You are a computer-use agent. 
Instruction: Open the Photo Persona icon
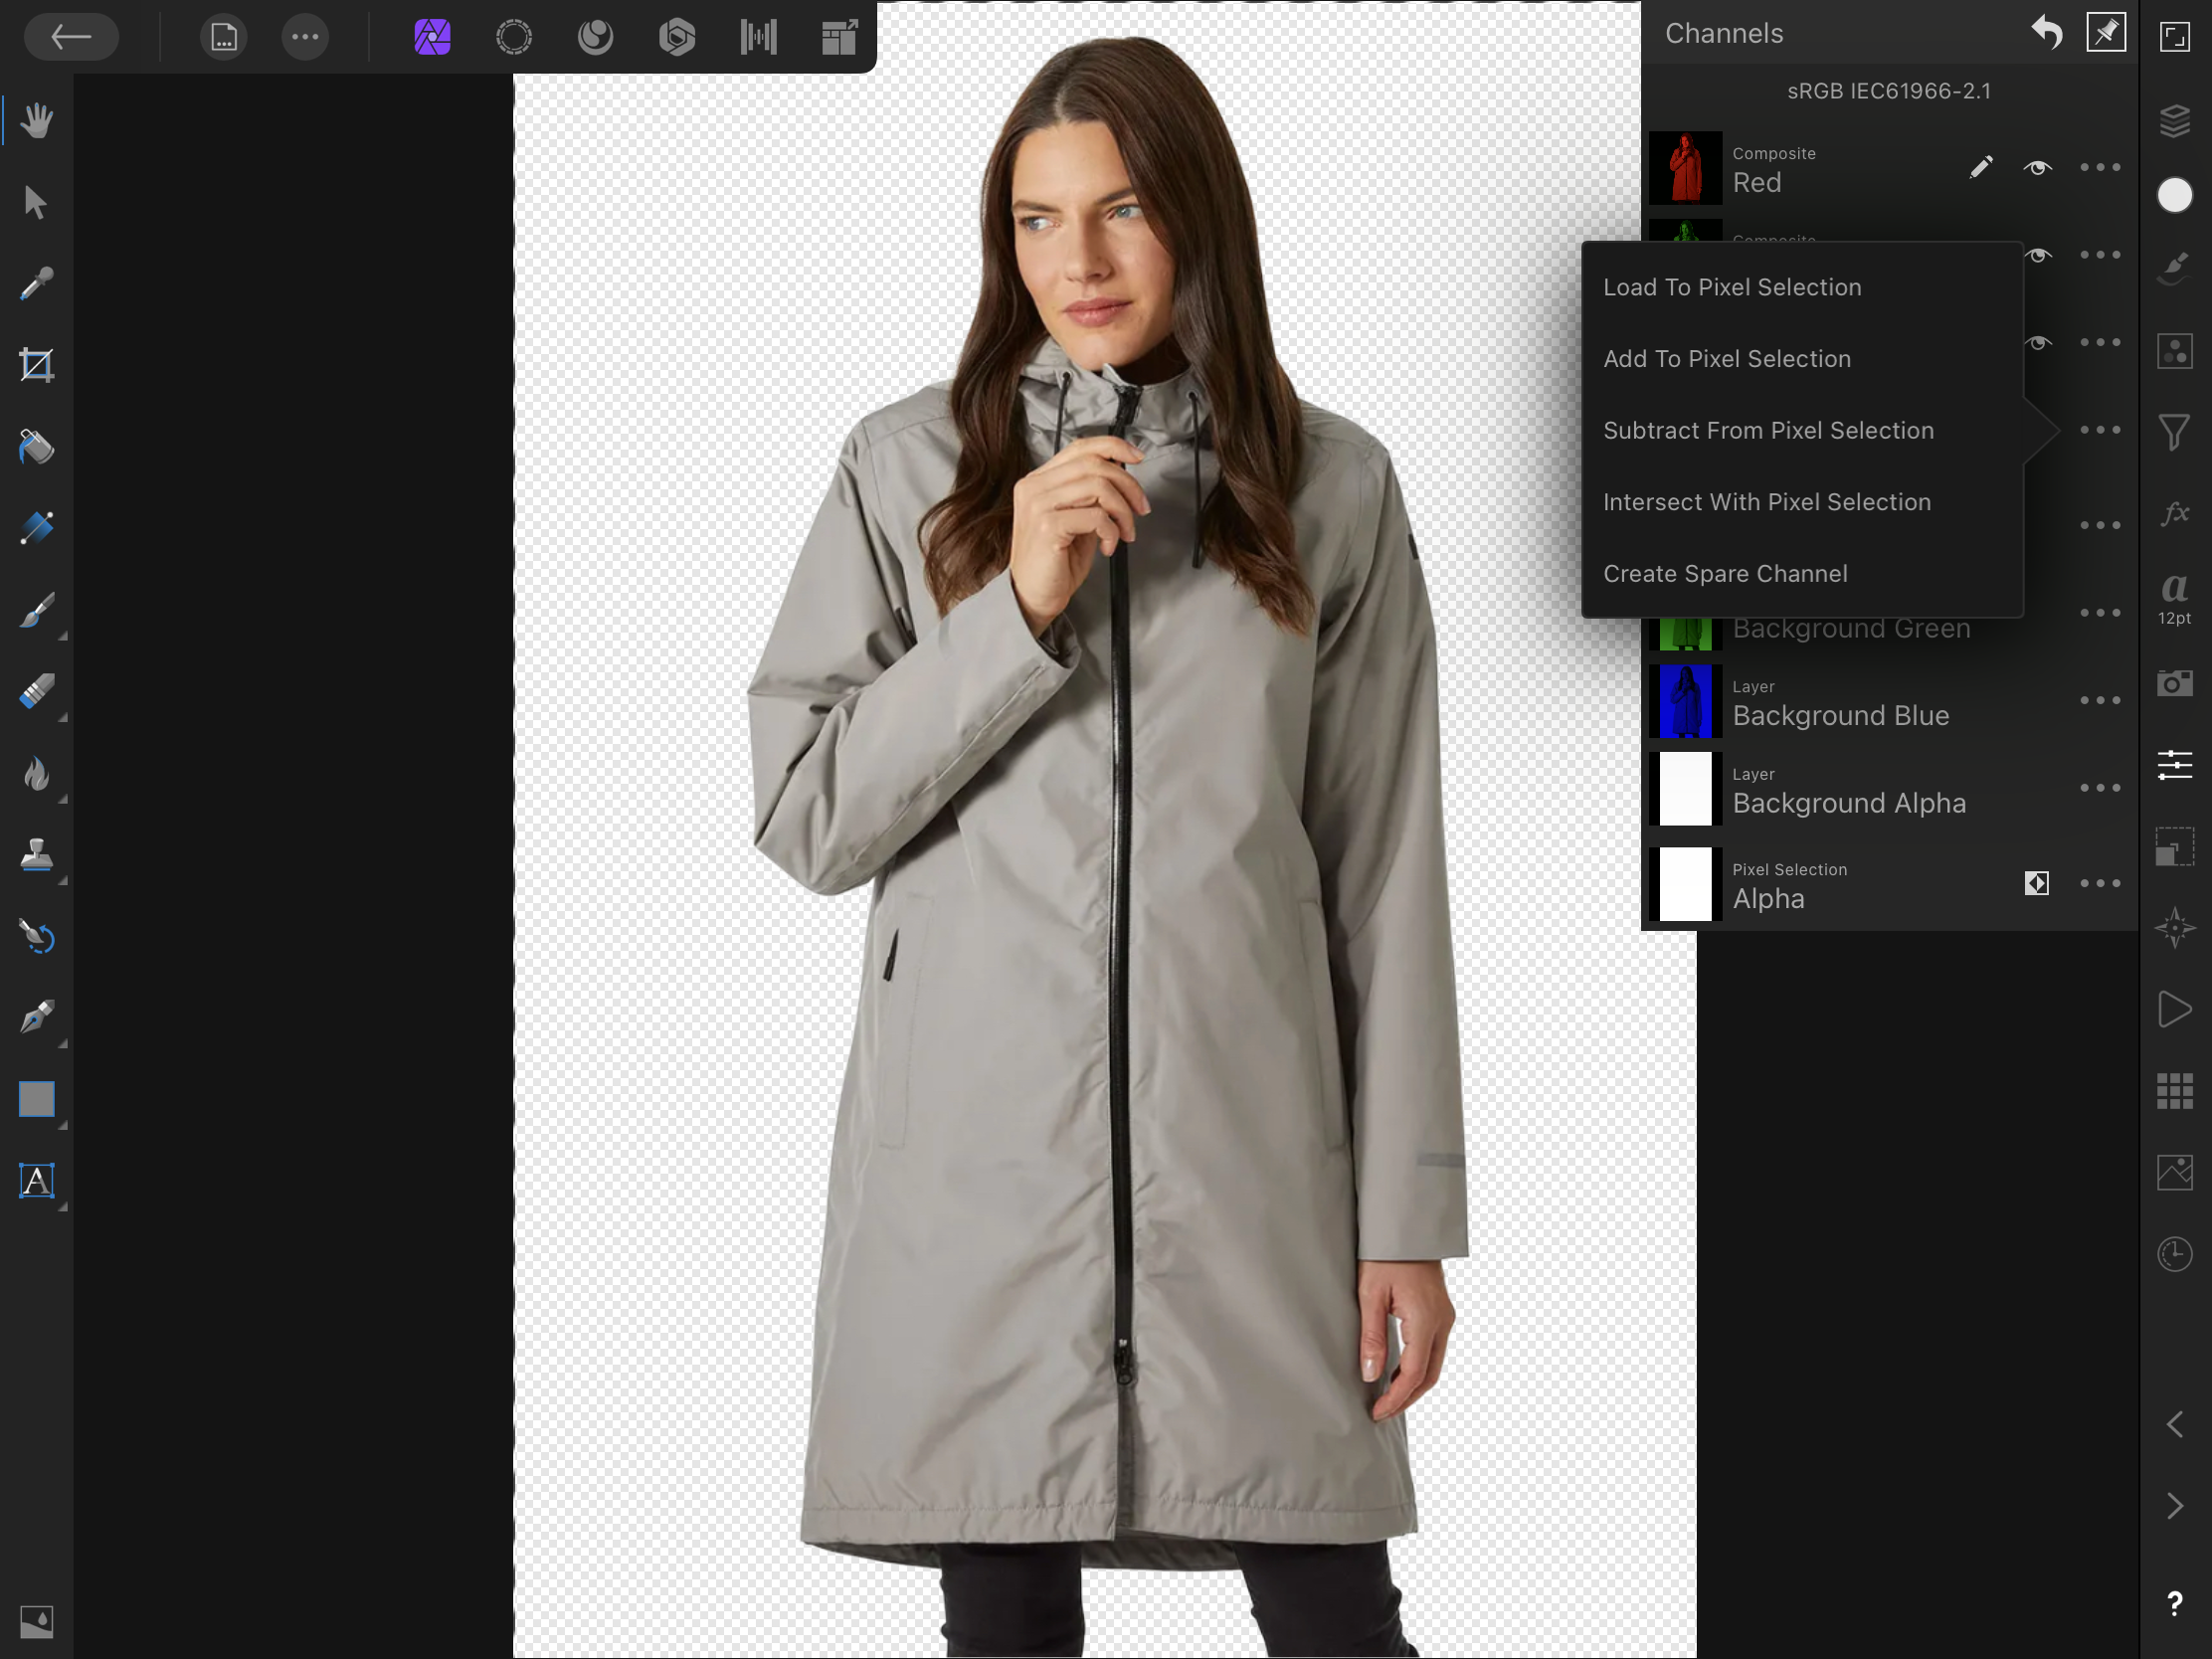432,37
